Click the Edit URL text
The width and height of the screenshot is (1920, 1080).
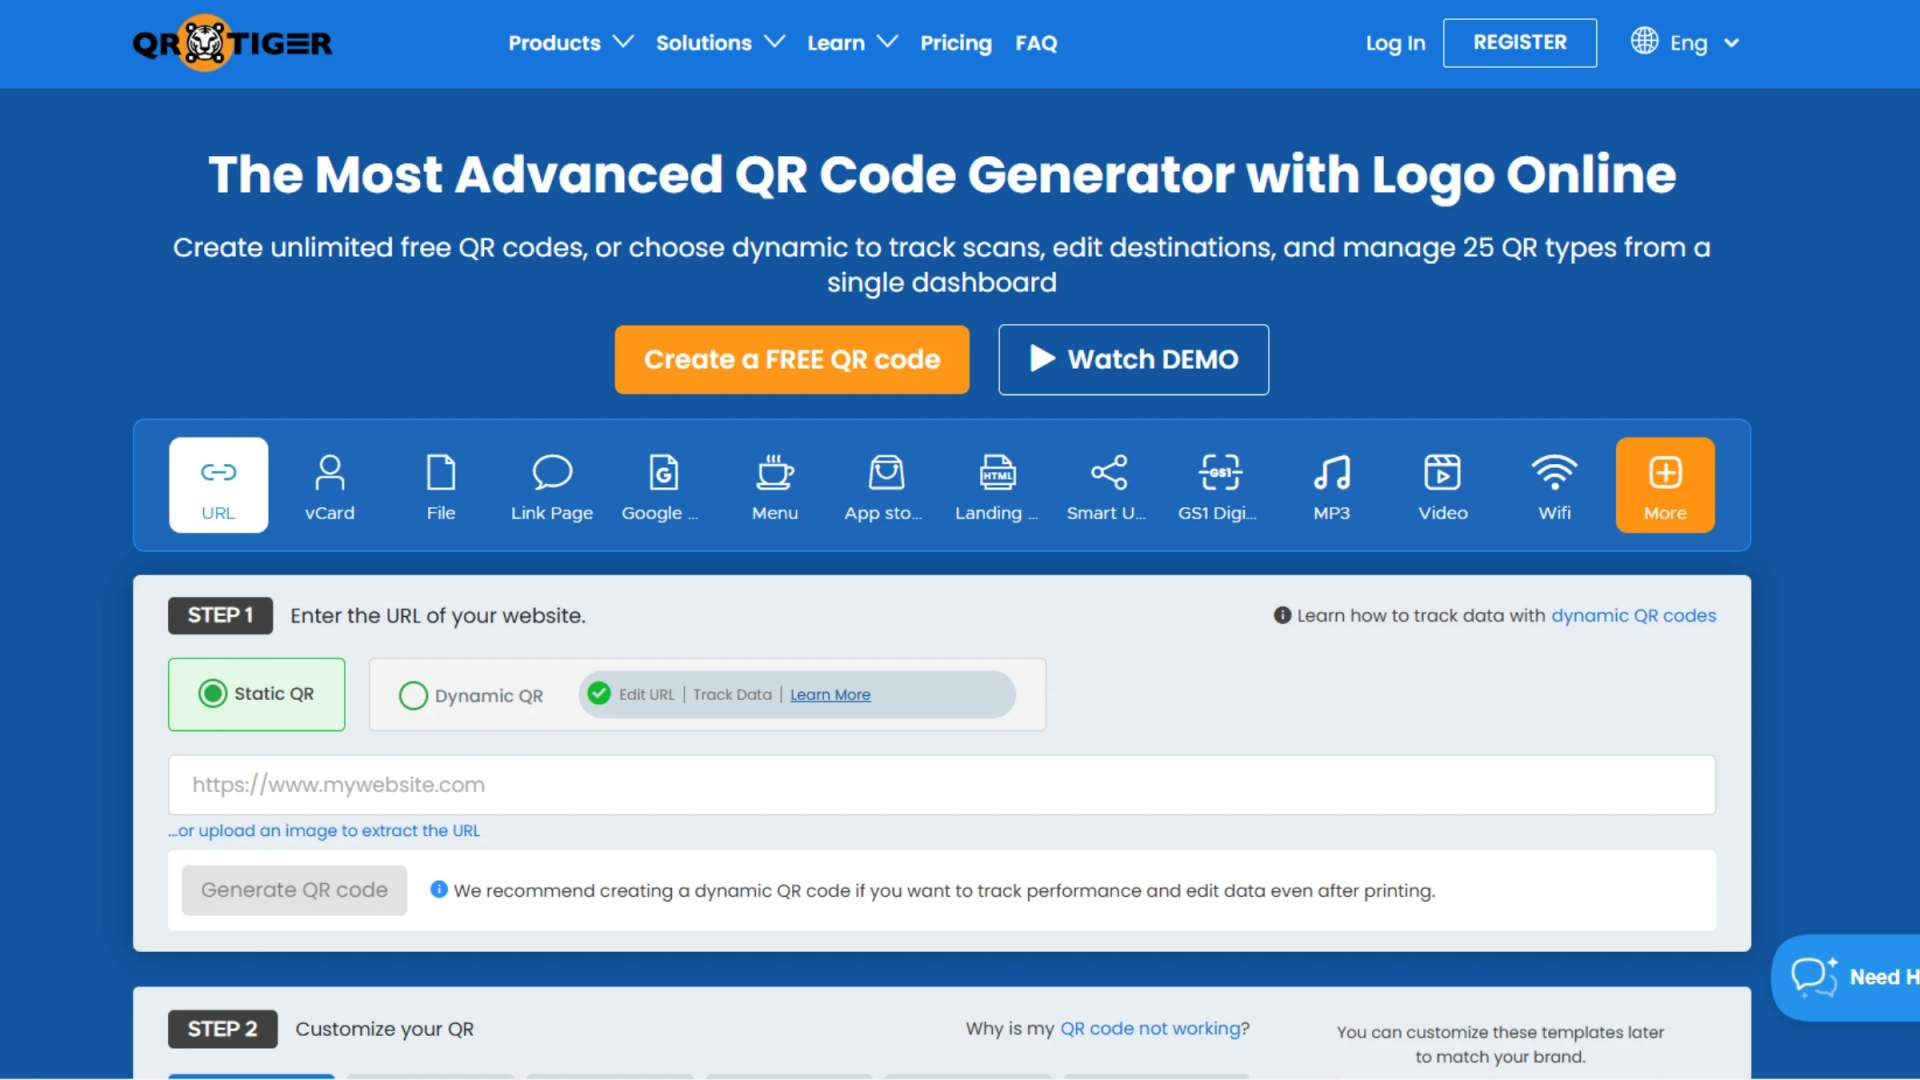click(646, 695)
